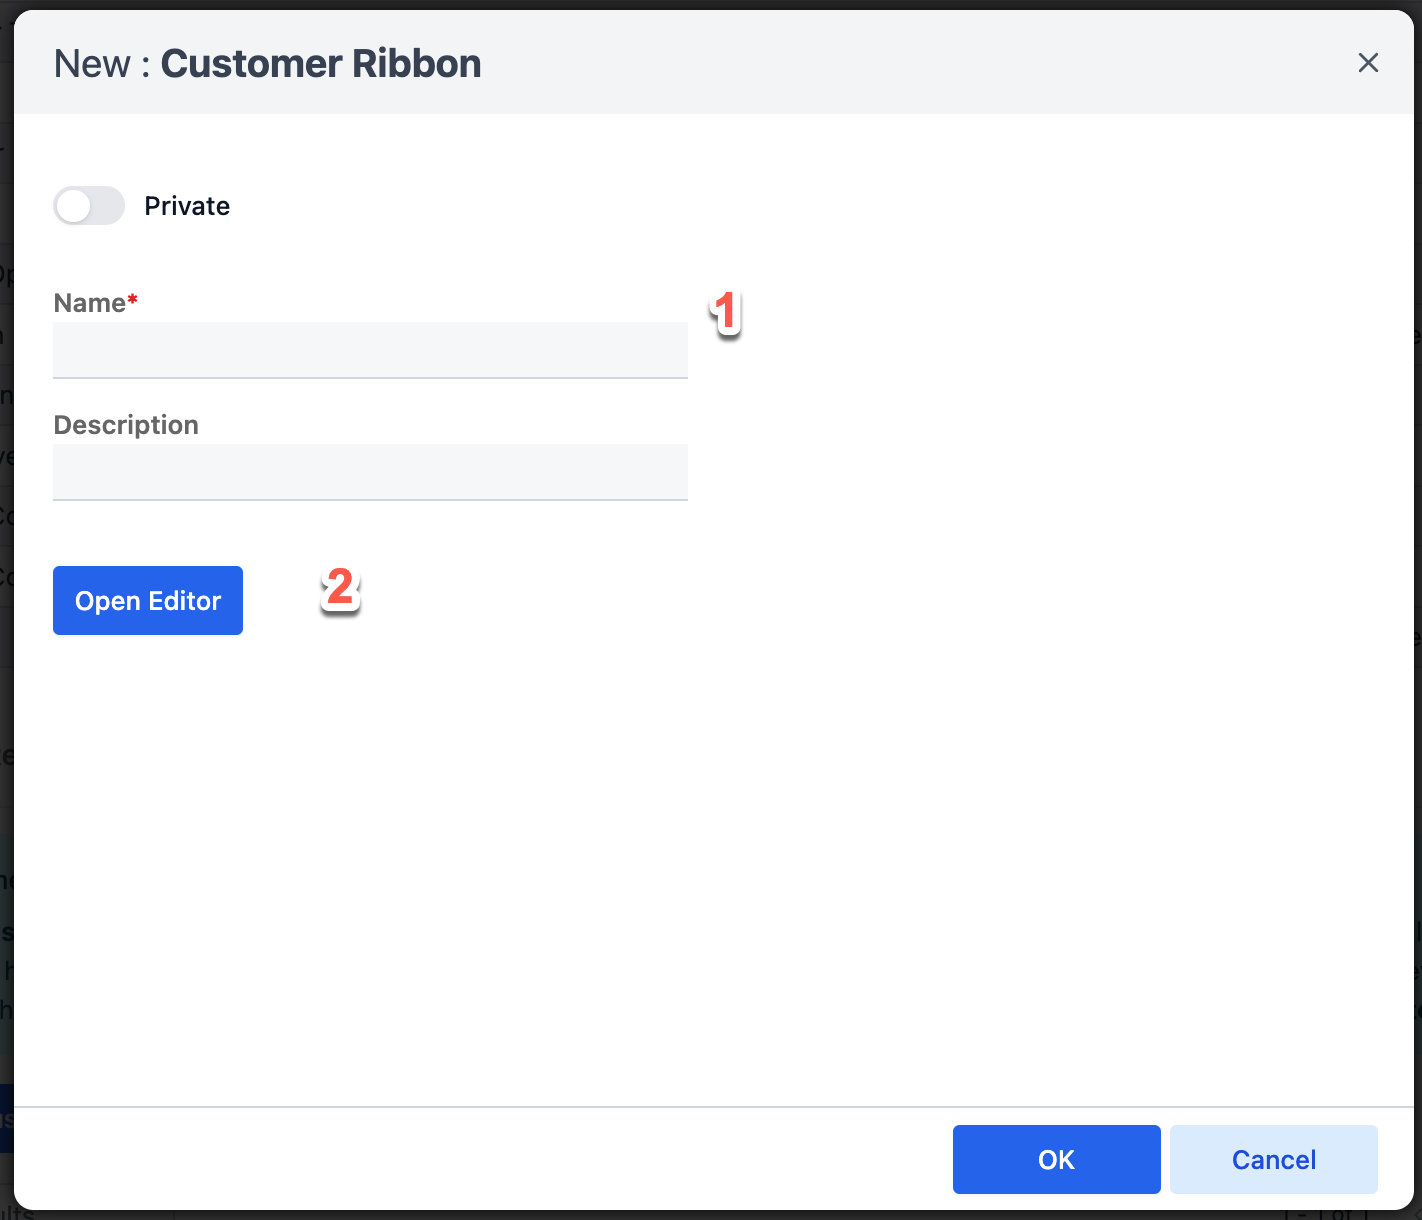The width and height of the screenshot is (1422, 1220).
Task: Click the red required asterisk beside Name
Action: point(132,300)
